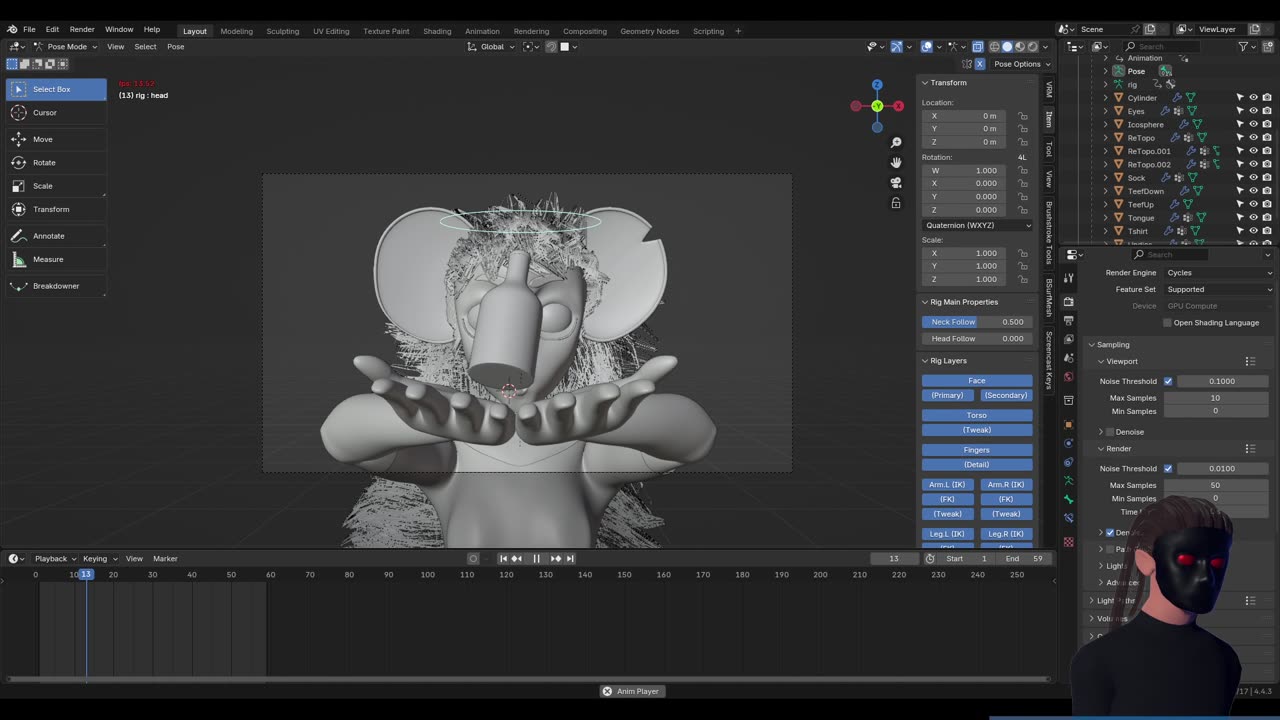Click the Anim Player button in status bar
The height and width of the screenshot is (720, 1280).
631,691
